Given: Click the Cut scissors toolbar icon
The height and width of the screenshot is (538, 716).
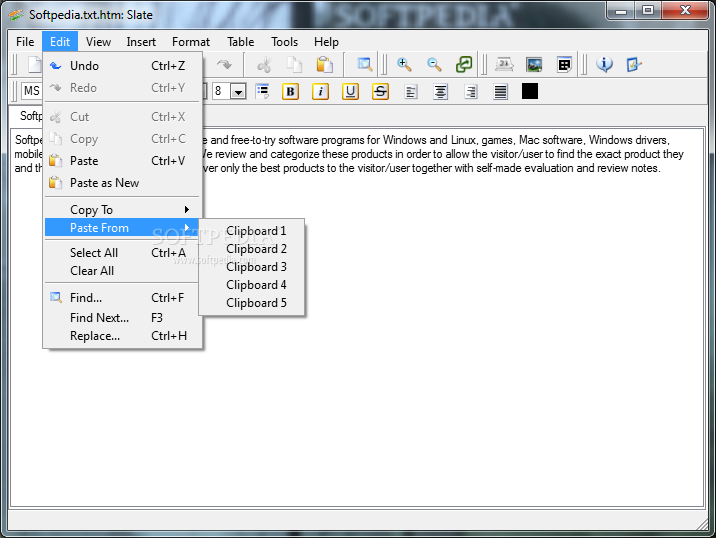Looking at the screenshot, I should [x=264, y=65].
